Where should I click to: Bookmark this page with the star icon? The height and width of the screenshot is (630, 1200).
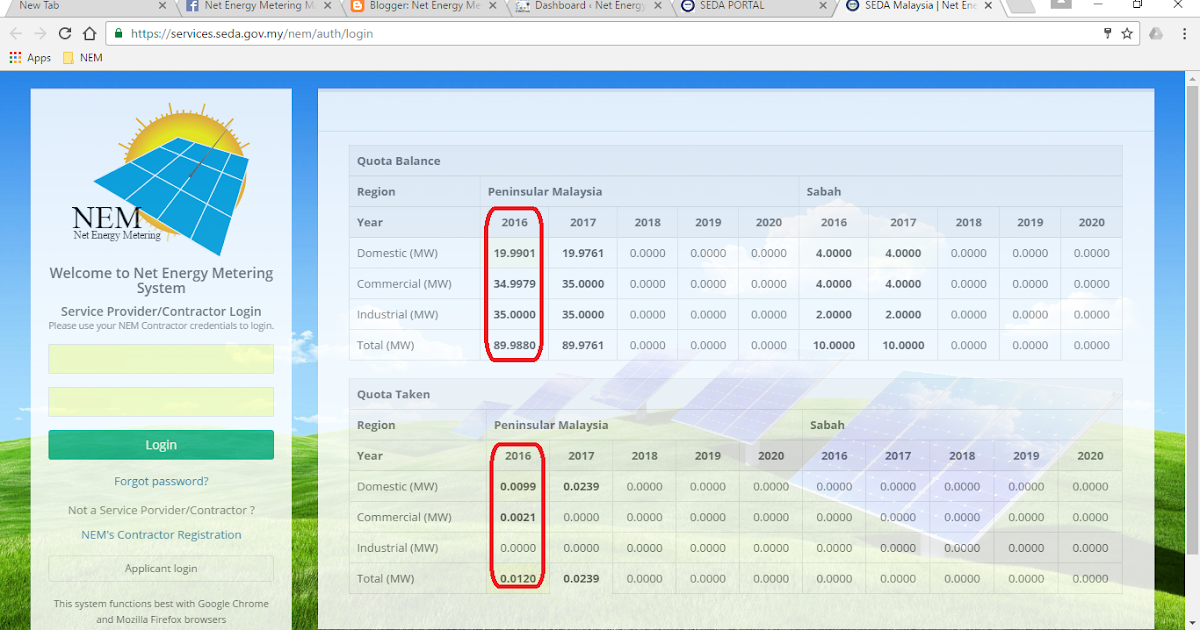point(1128,33)
